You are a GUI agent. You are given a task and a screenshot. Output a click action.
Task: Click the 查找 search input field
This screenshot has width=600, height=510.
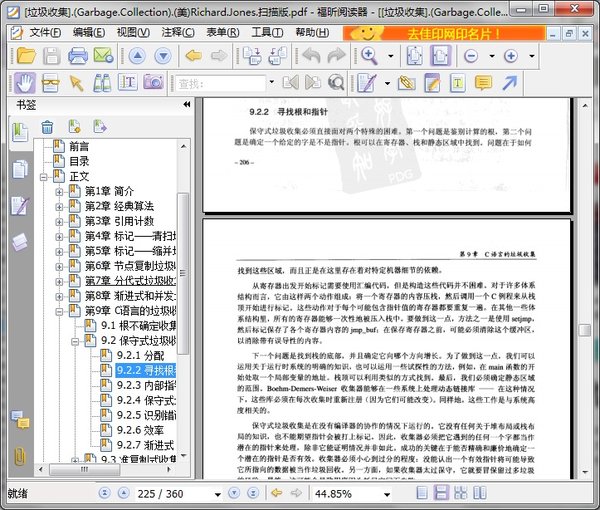click(220, 83)
